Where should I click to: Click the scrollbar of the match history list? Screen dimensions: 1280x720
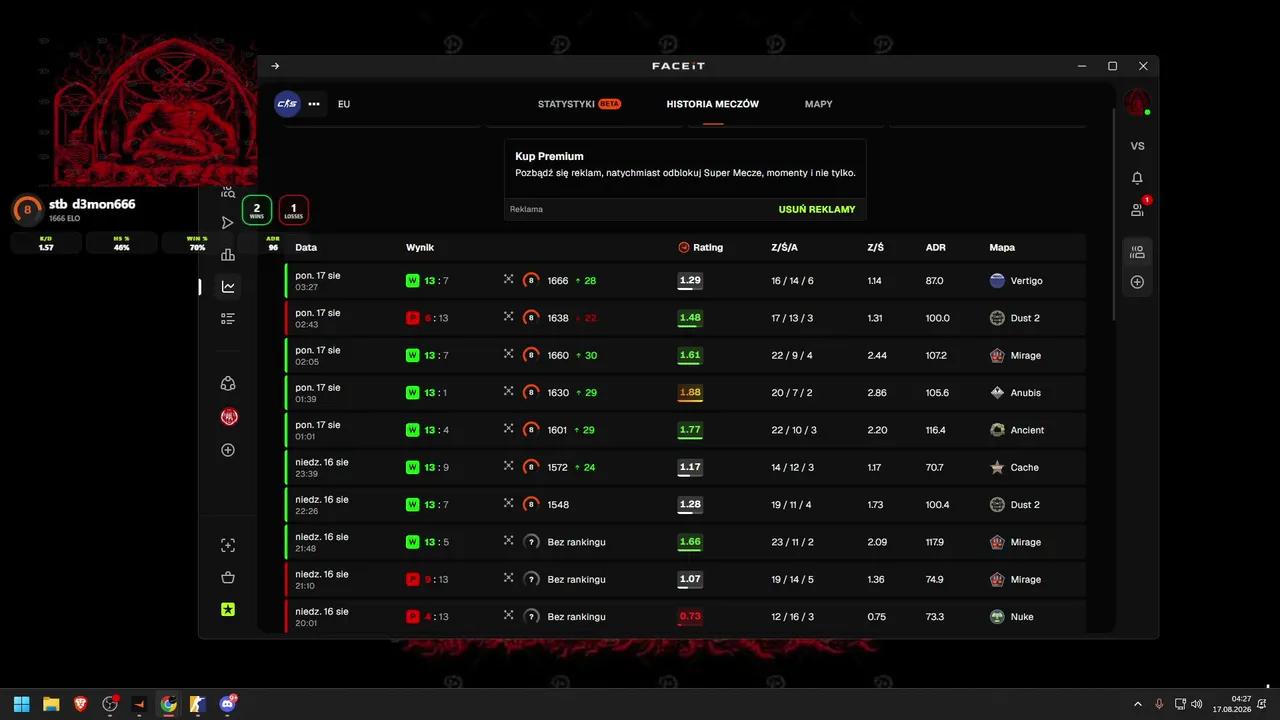(1114, 214)
